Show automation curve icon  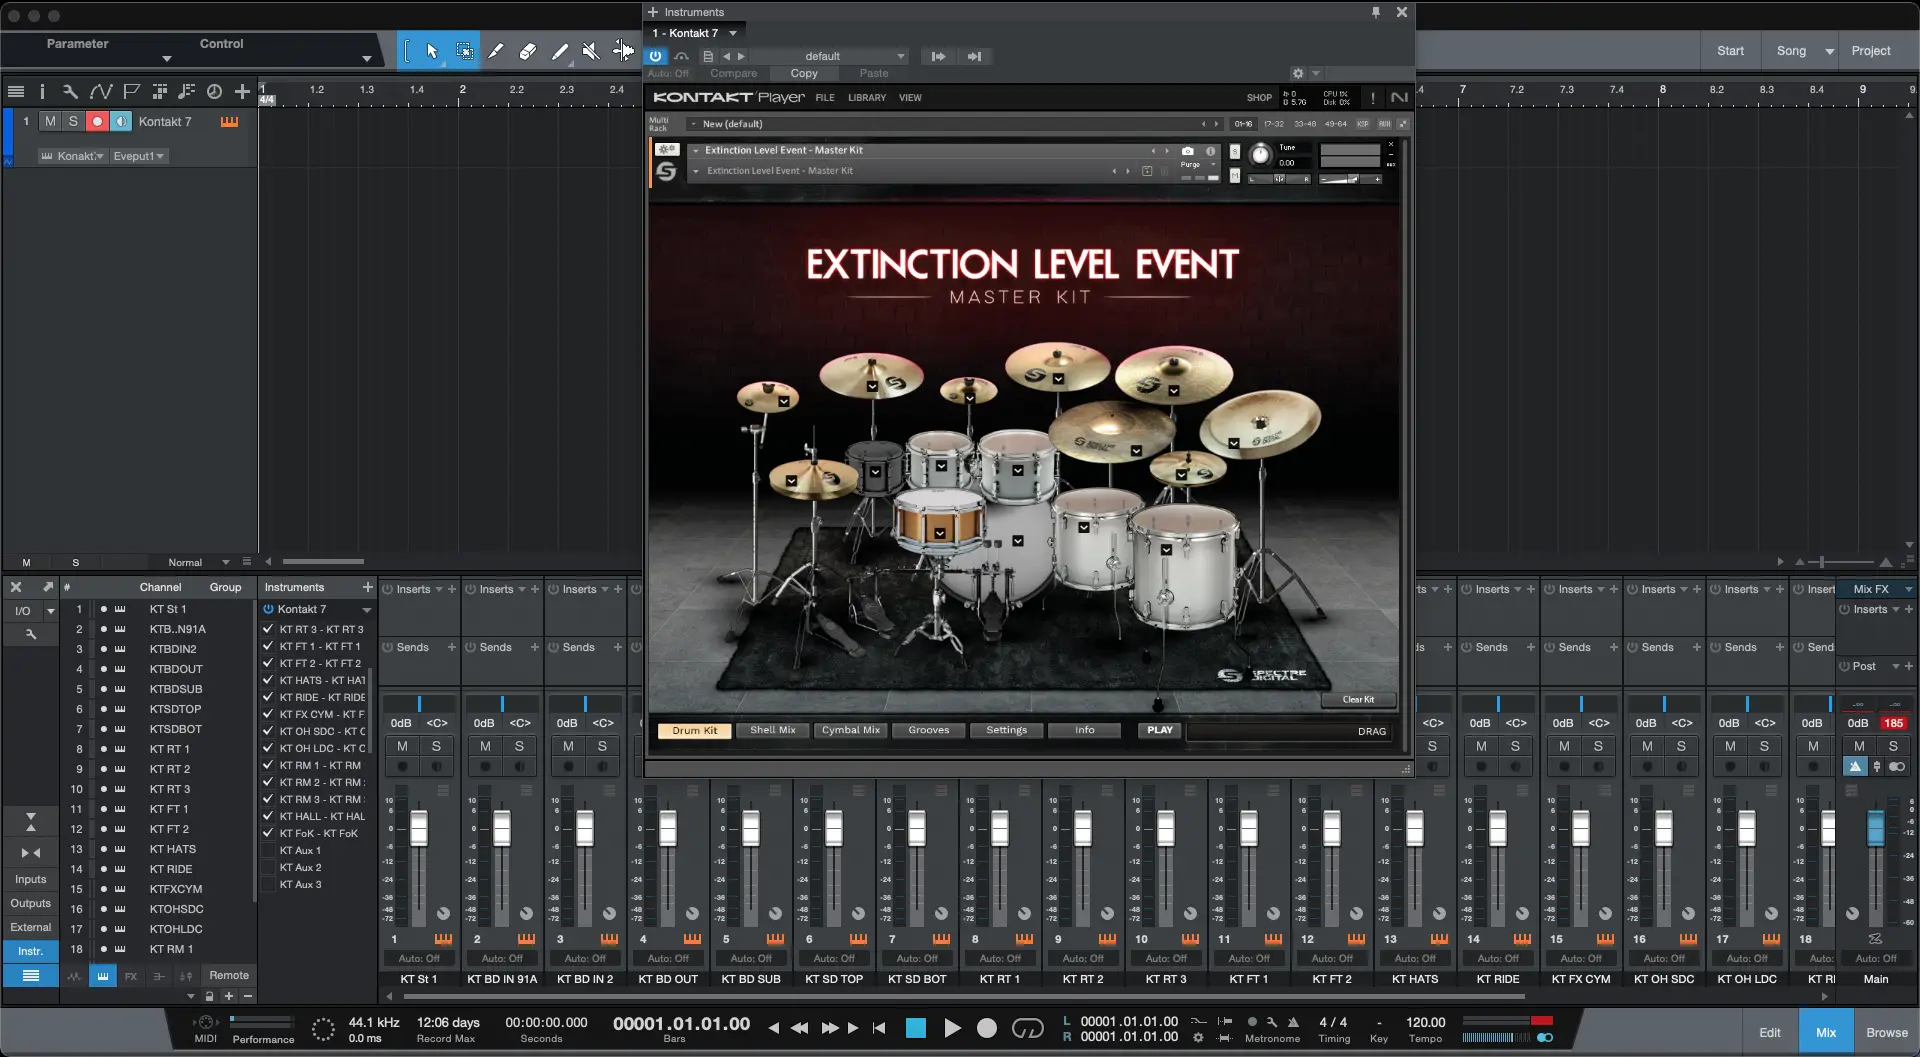pyautogui.click(x=100, y=91)
